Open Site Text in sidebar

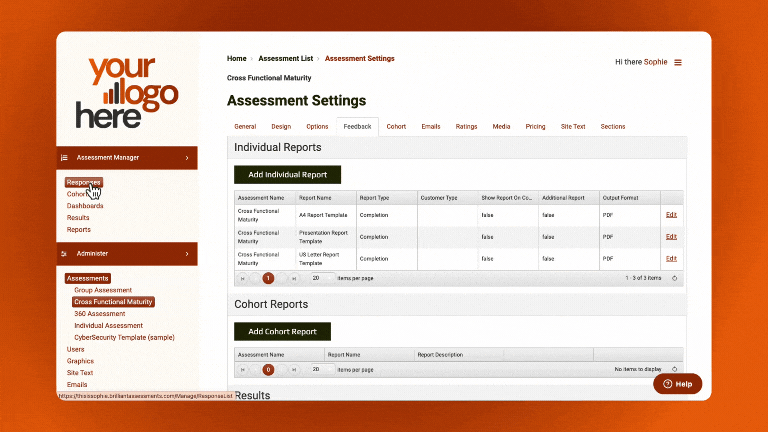click(80, 373)
